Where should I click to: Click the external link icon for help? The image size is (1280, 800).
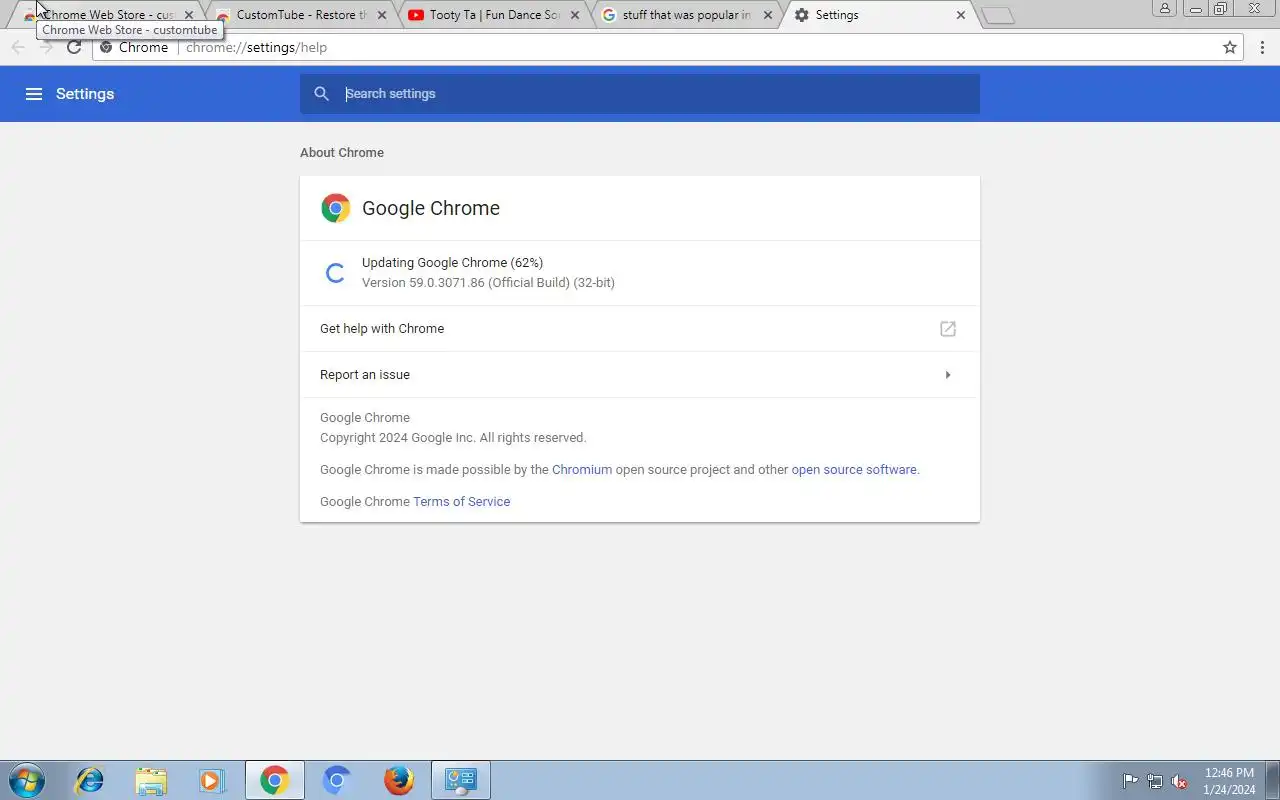click(948, 328)
